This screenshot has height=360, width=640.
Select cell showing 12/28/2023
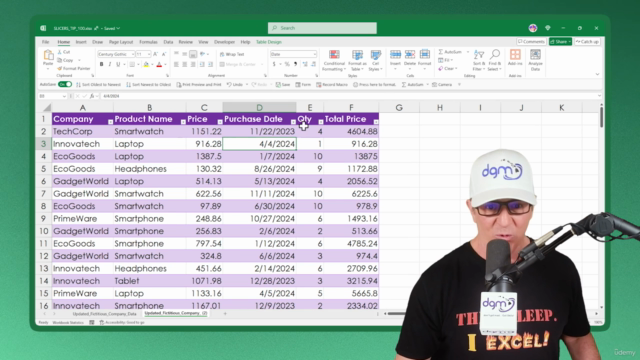pyautogui.click(x=260, y=281)
